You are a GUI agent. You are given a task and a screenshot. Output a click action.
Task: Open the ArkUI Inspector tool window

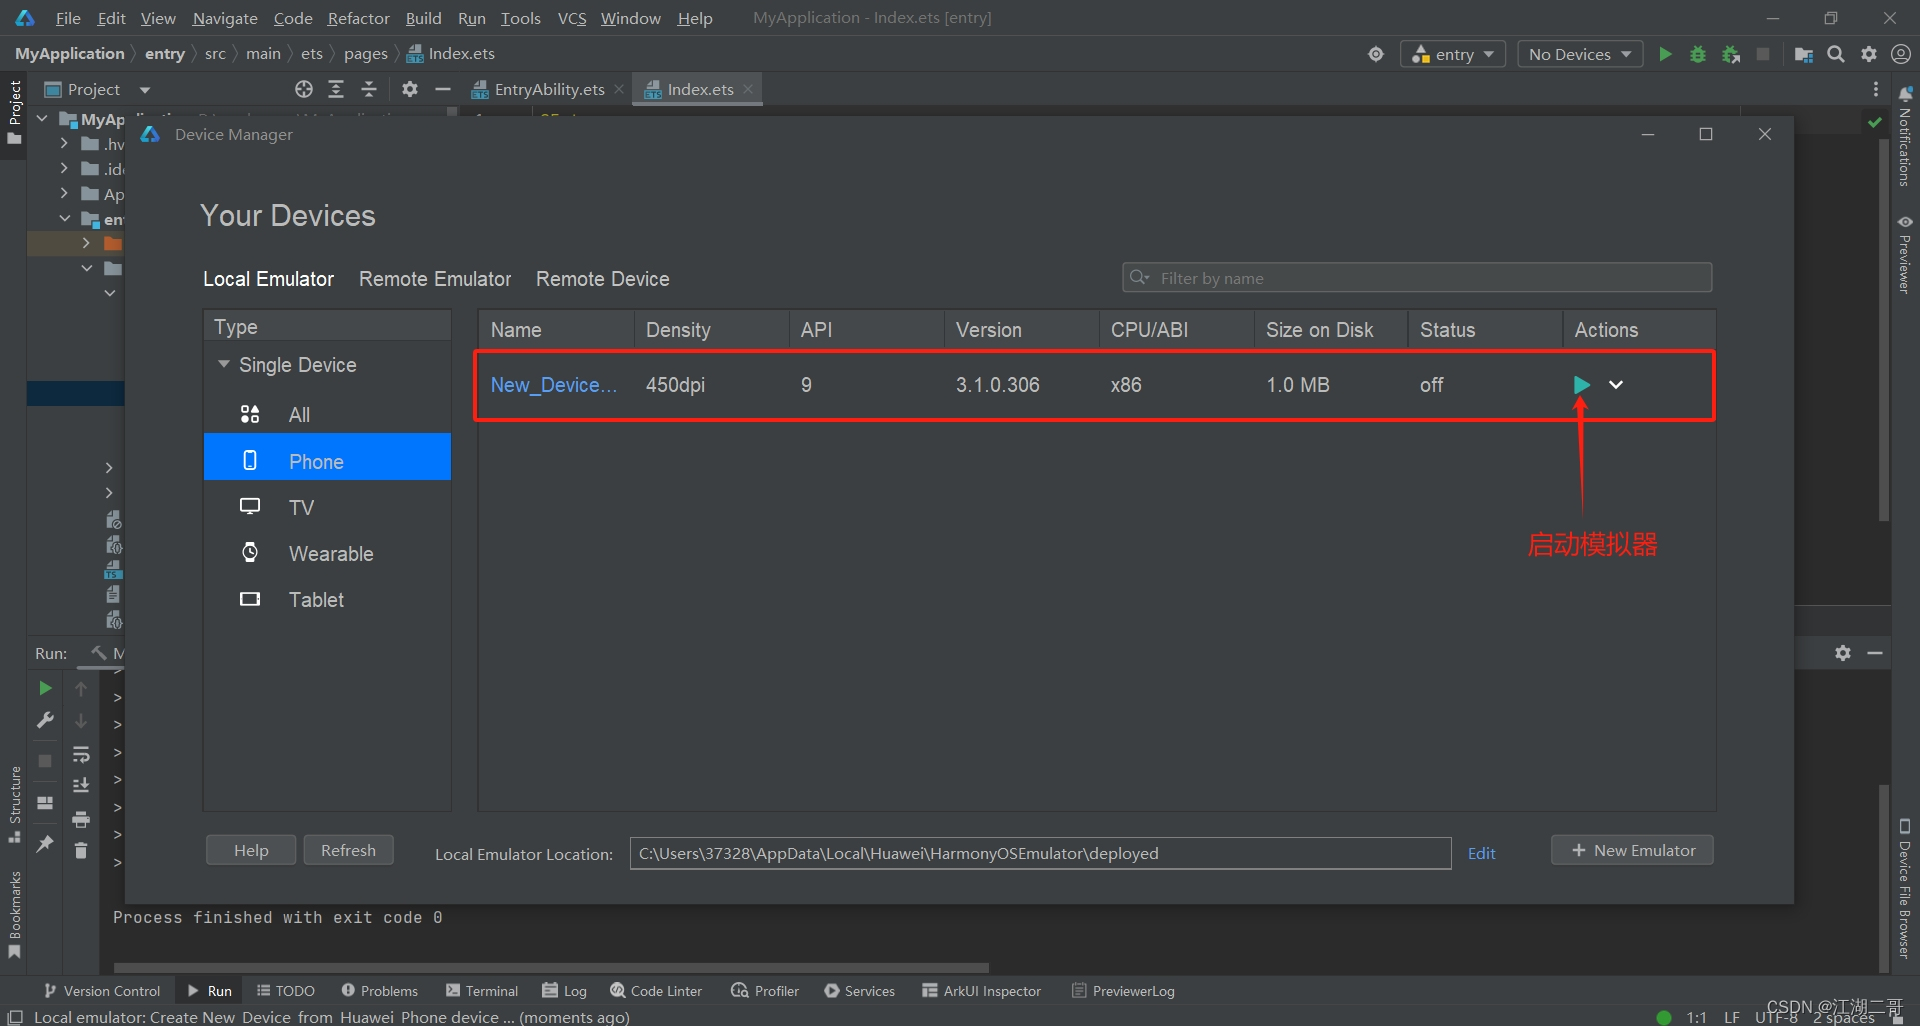point(981,991)
